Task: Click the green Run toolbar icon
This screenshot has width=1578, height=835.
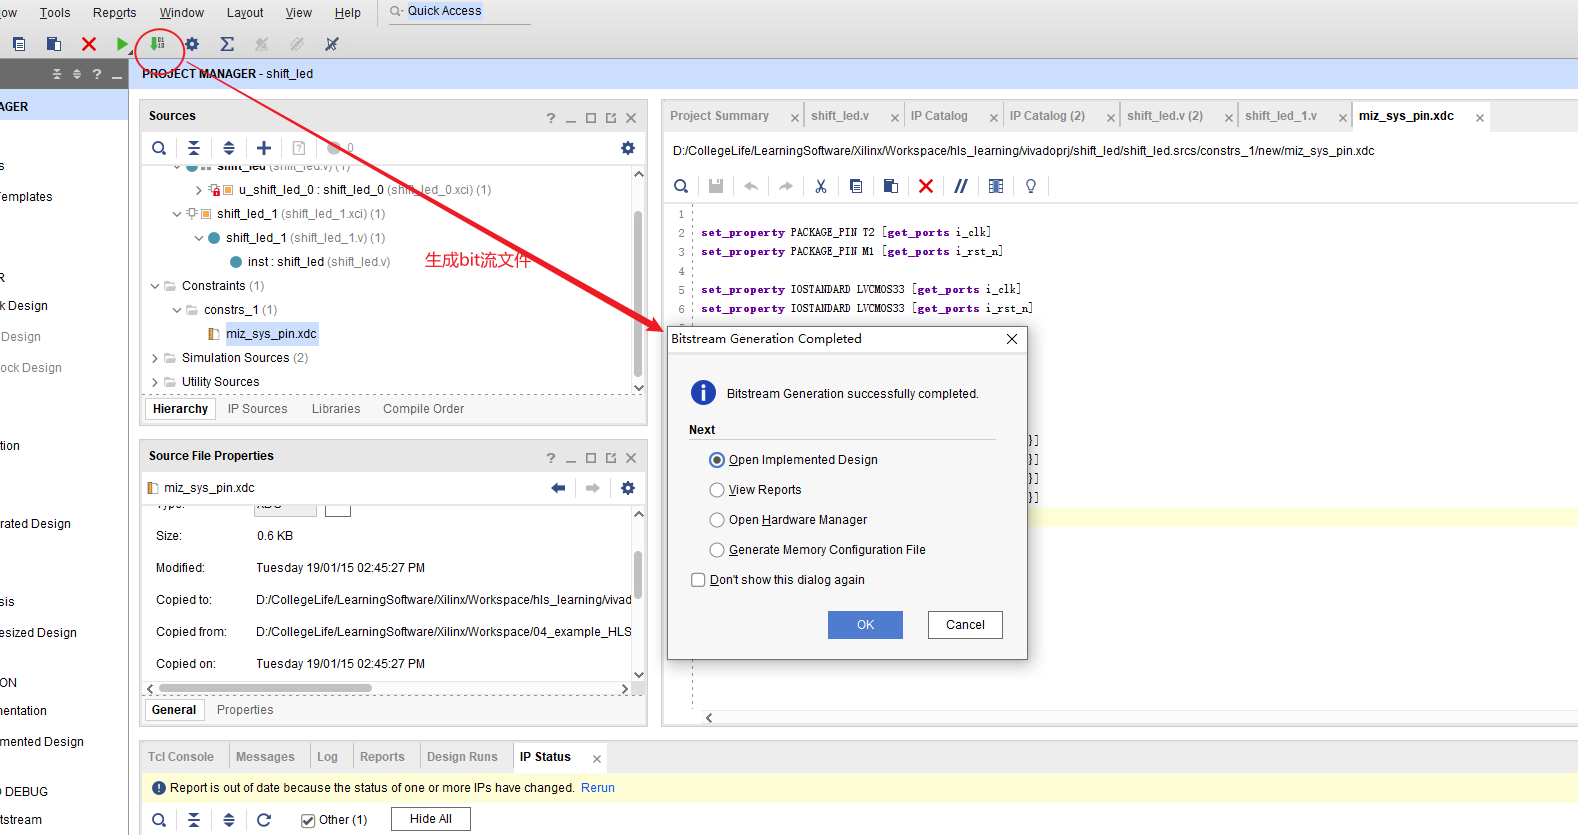Action: [x=122, y=44]
